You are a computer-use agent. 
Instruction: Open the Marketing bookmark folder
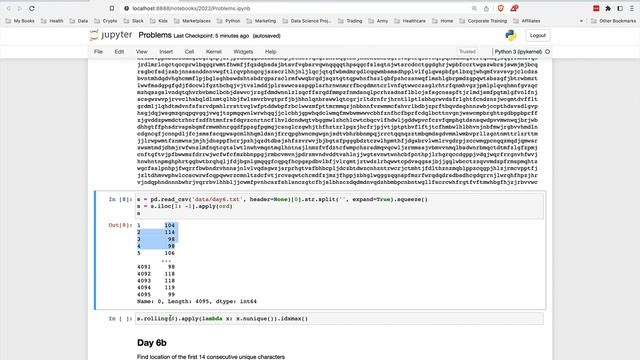[261, 21]
